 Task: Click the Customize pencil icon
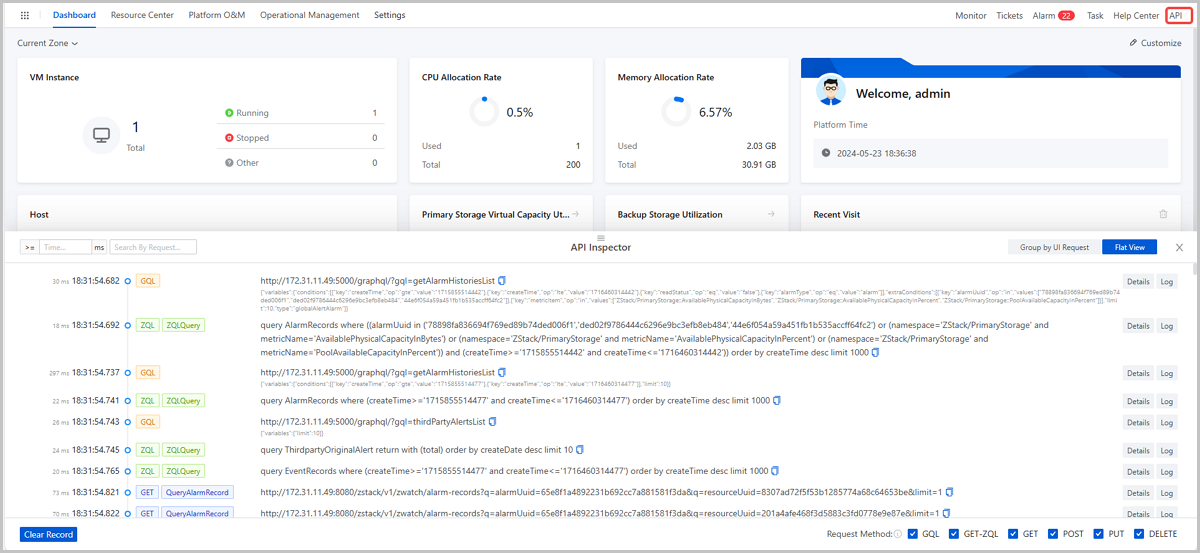coord(1133,43)
